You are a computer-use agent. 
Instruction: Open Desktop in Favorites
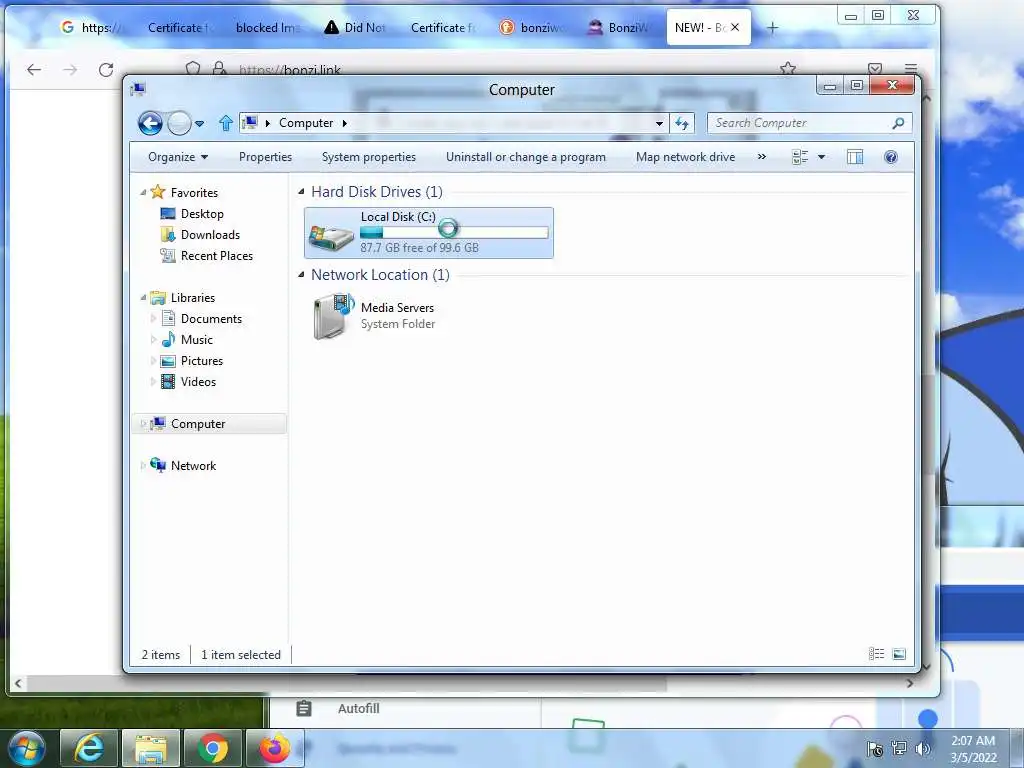click(202, 214)
